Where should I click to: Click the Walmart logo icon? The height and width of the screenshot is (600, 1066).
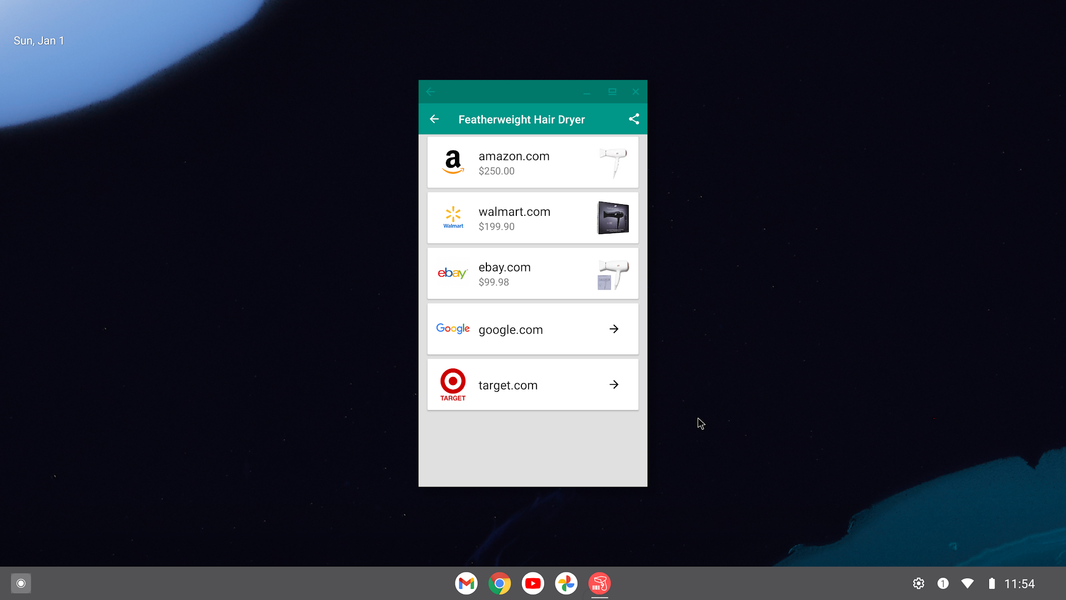(453, 218)
